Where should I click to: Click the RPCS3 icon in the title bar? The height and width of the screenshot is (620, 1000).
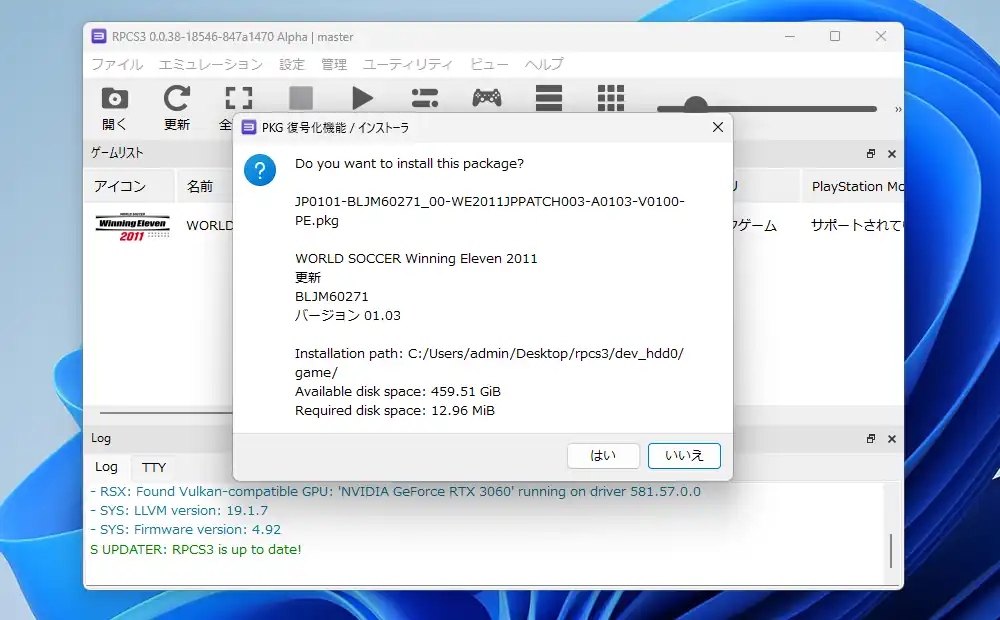[99, 36]
